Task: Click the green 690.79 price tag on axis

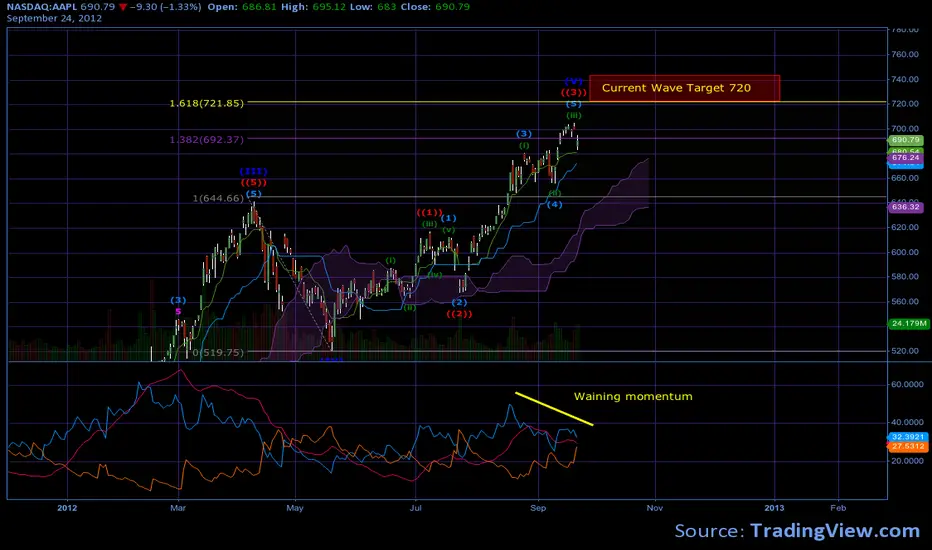Action: [905, 140]
